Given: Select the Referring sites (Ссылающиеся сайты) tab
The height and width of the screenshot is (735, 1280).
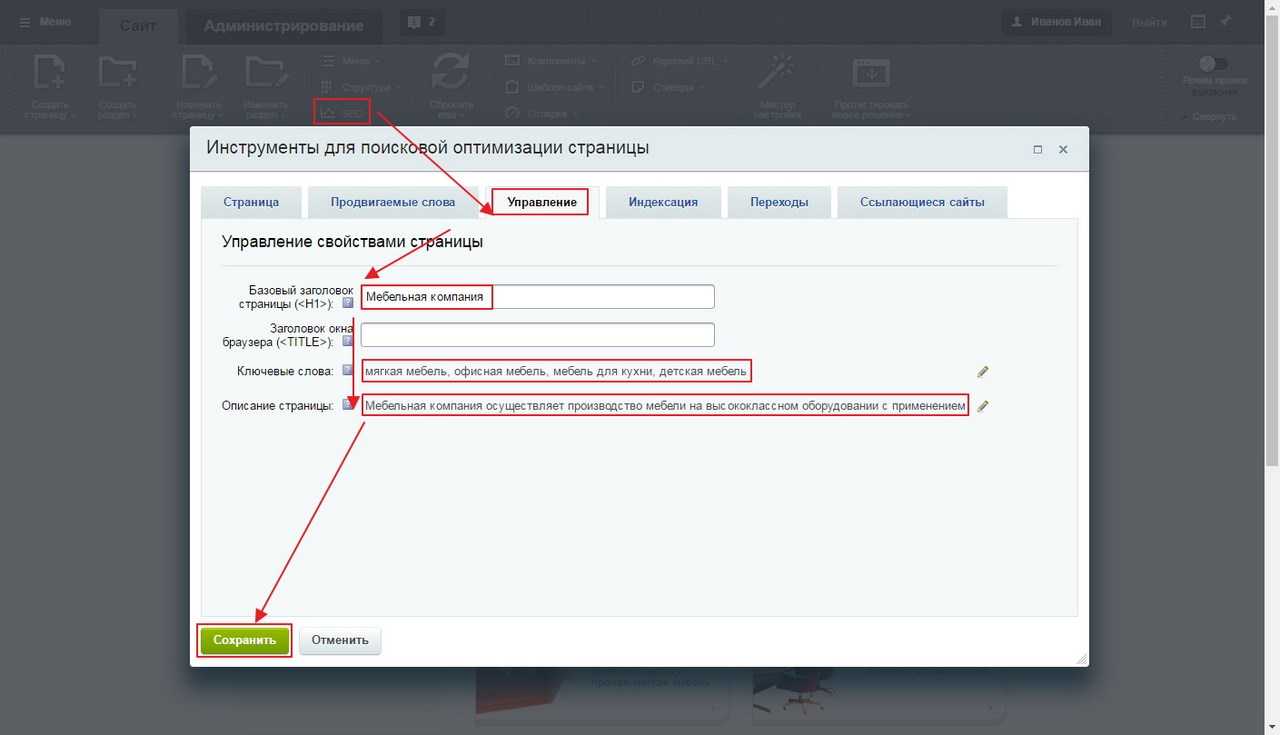Looking at the screenshot, I should (x=922, y=202).
